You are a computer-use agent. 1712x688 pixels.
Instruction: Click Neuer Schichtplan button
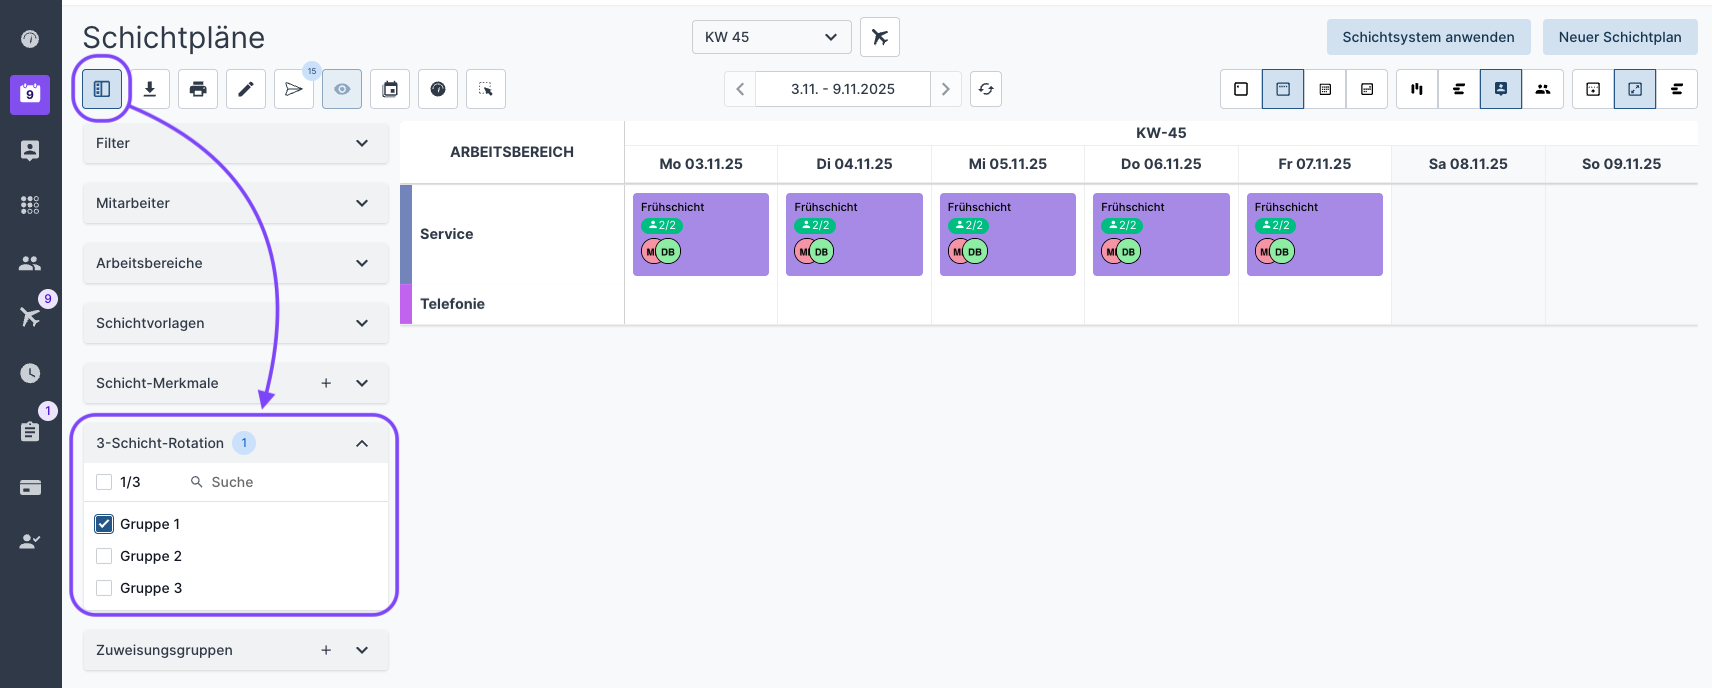pos(1619,37)
